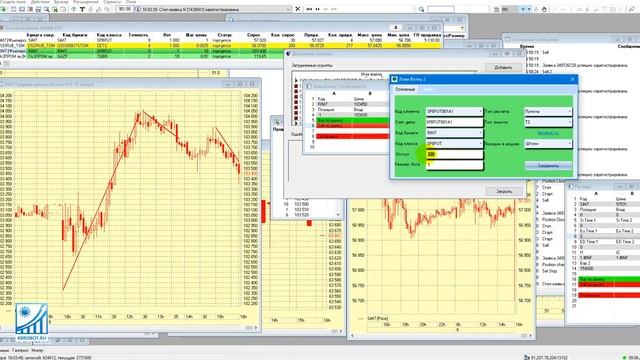Viewport: 640px width, 360px height.
Task: Select the yellow USDRUB_TOM row in quotes table
Action: (220, 46)
